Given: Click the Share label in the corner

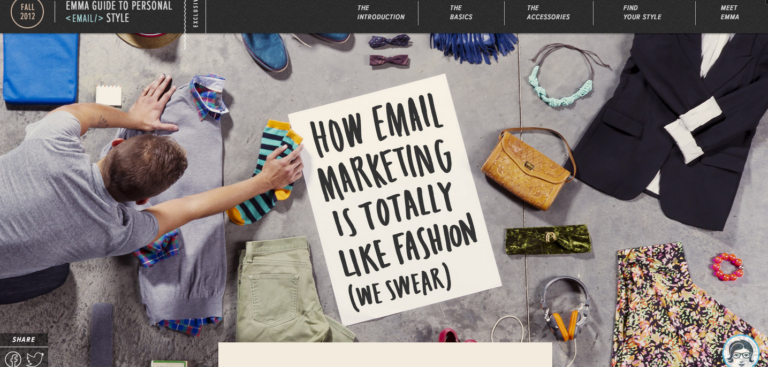Looking at the screenshot, I should pos(24,340).
